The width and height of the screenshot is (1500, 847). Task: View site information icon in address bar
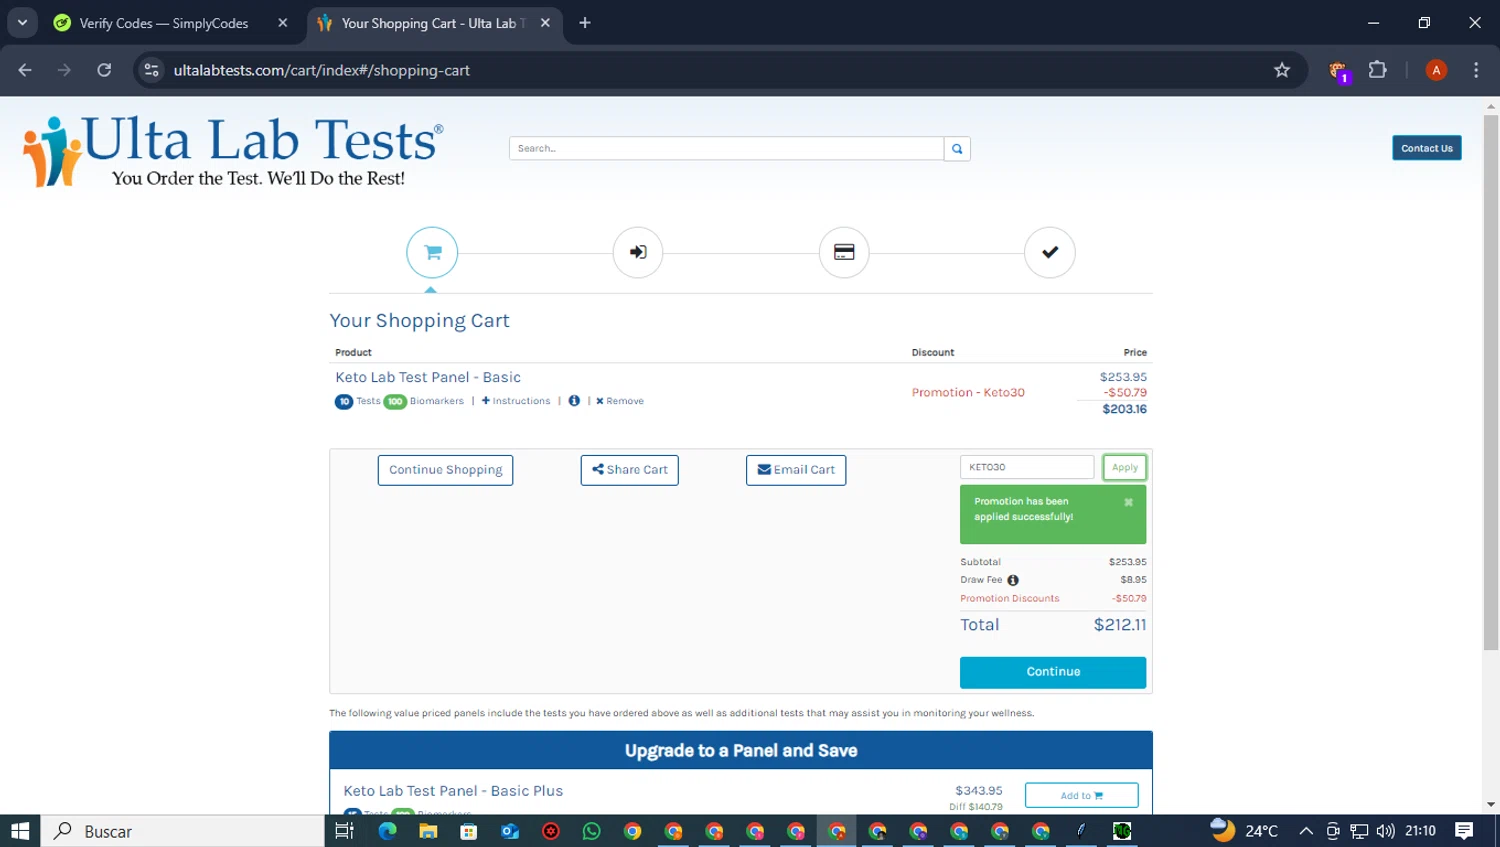[151, 70]
